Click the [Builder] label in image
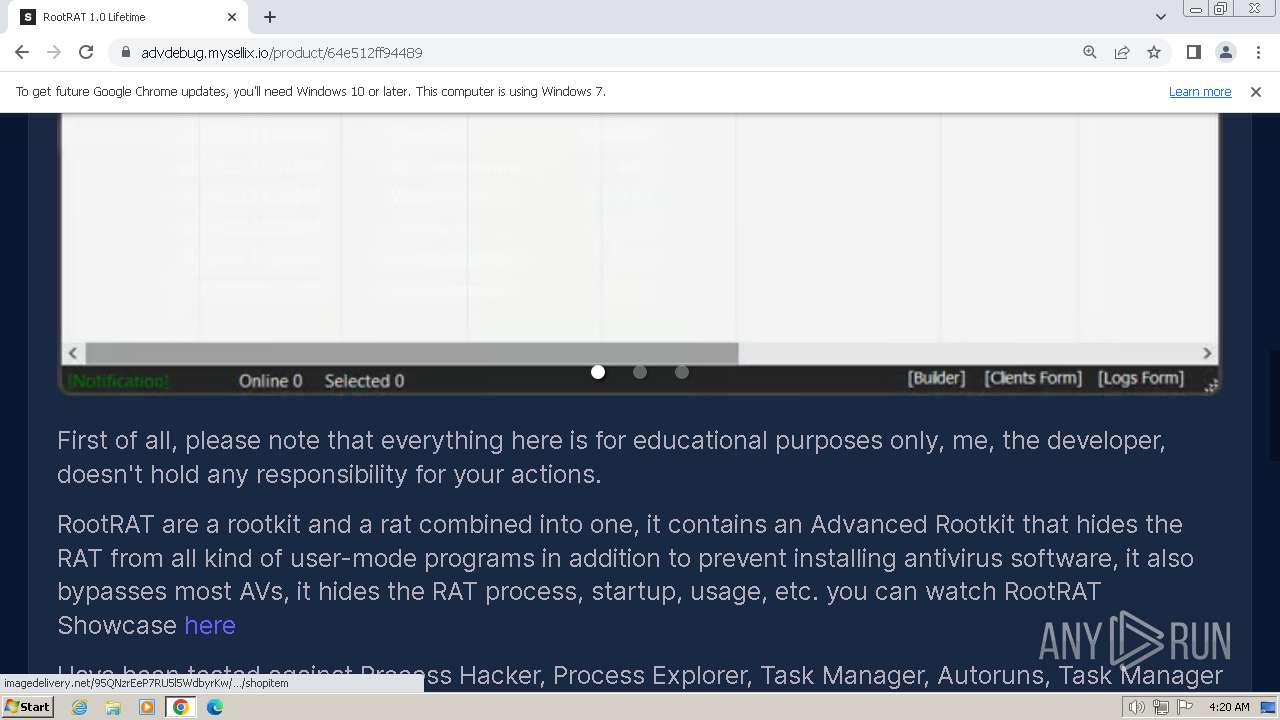Screen dimensions: 1280x720 point(936,378)
